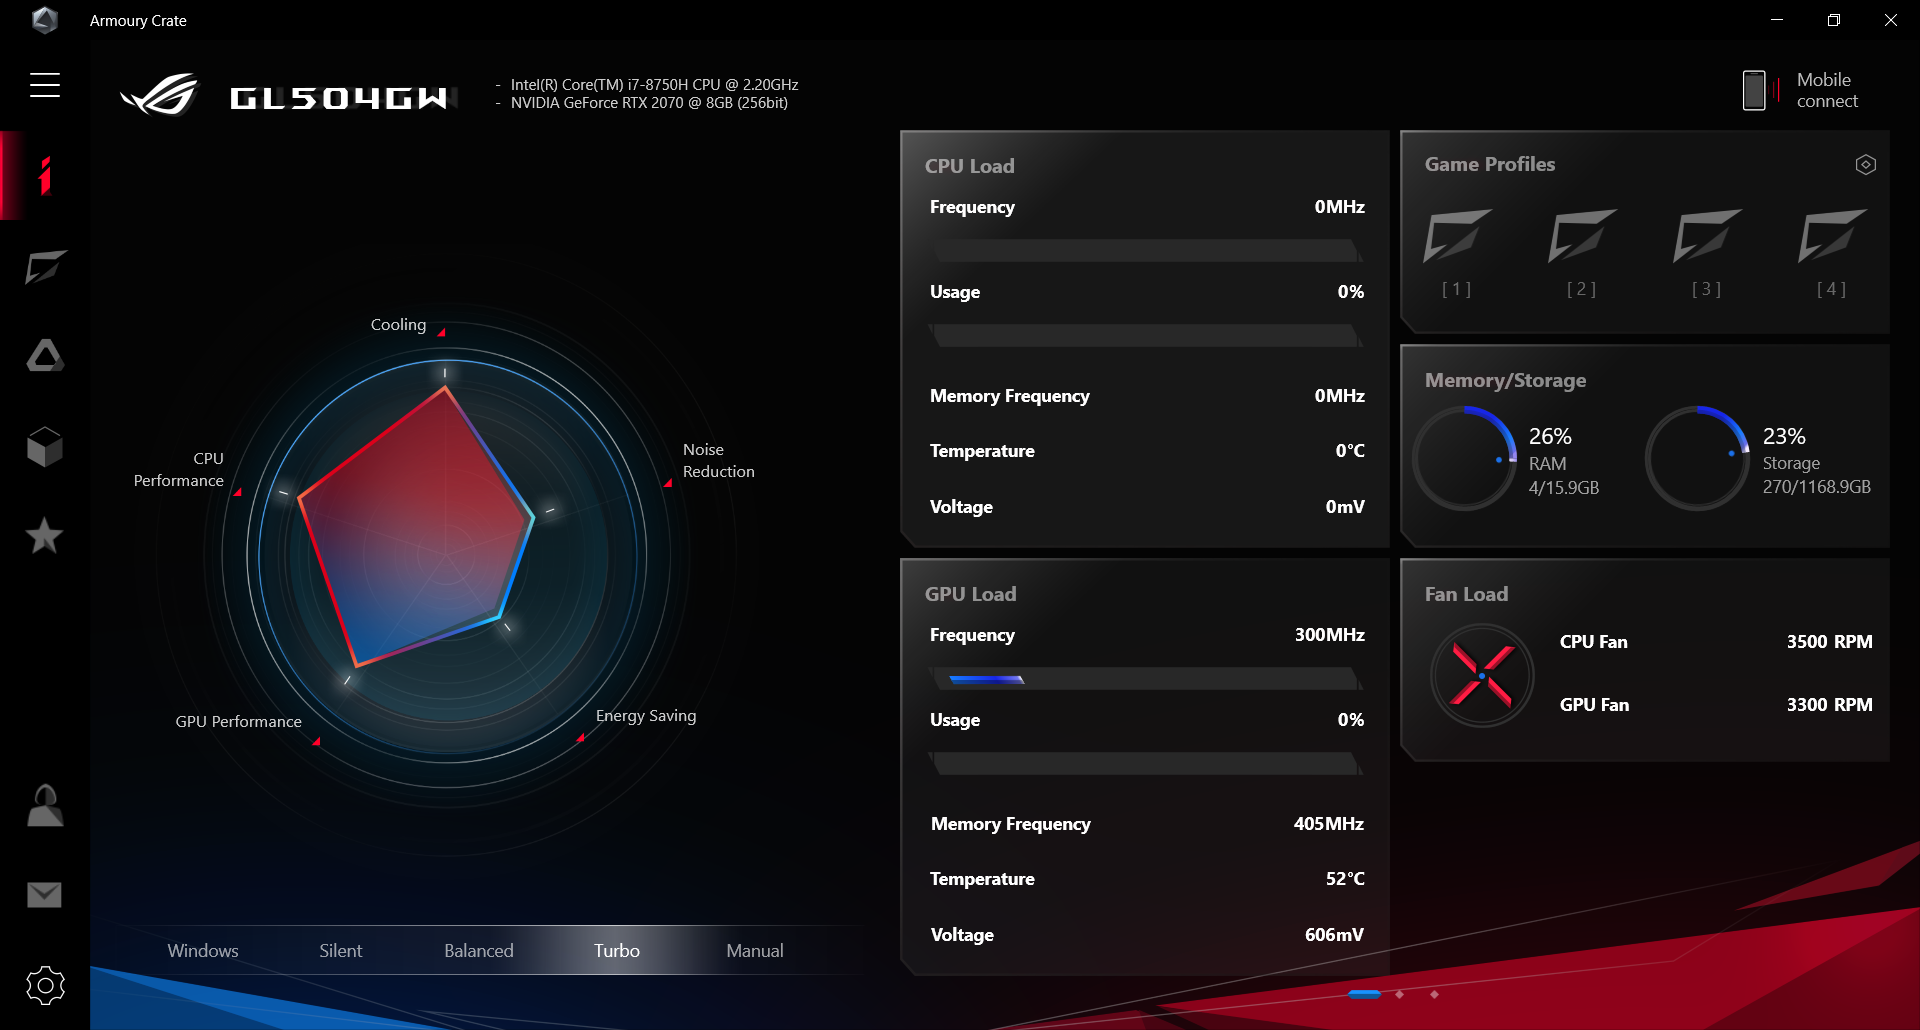Open Game Profiles from the sidebar slash icon

click(x=45, y=267)
